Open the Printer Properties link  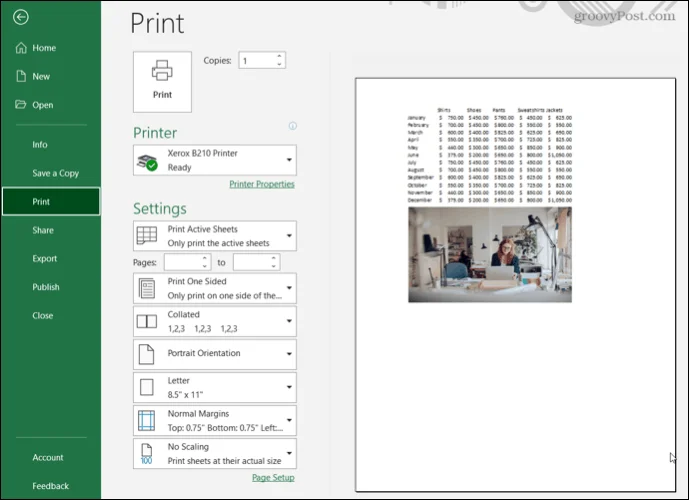click(262, 184)
